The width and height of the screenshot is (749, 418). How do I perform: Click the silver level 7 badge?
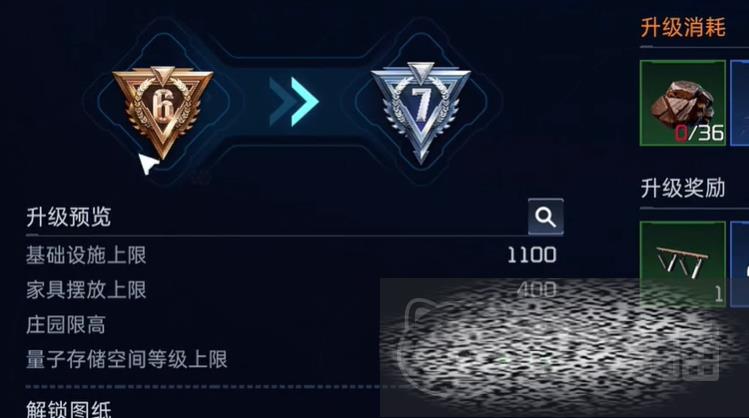[x=421, y=113]
